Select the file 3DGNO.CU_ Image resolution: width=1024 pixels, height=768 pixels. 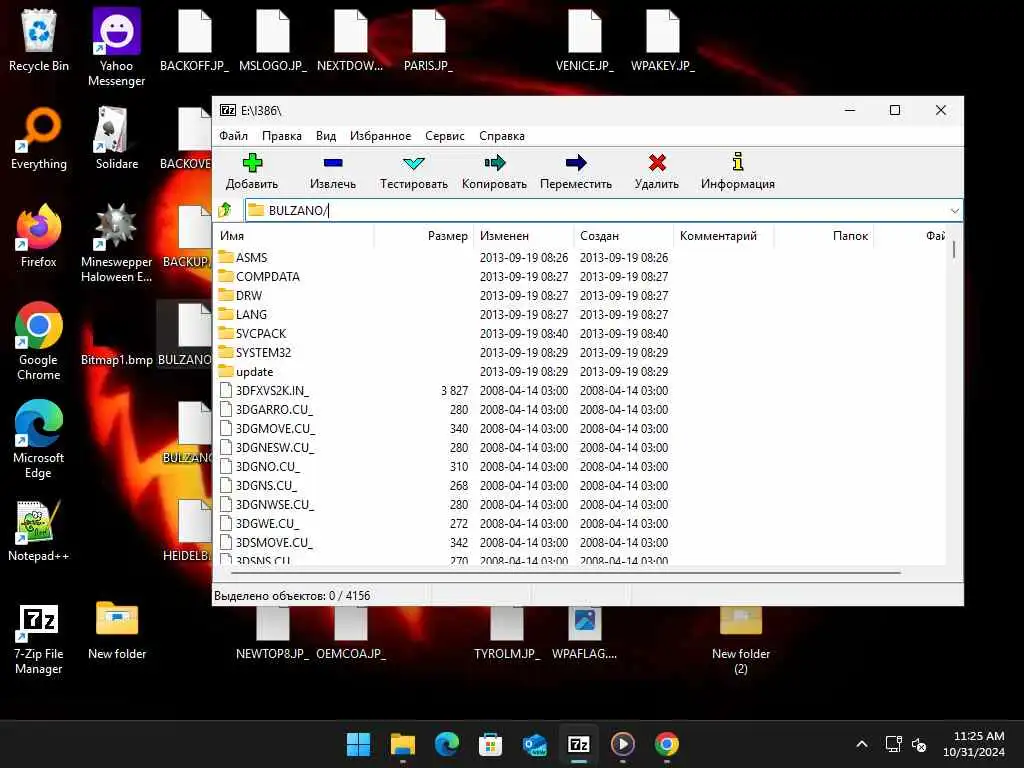pyautogui.click(x=267, y=466)
